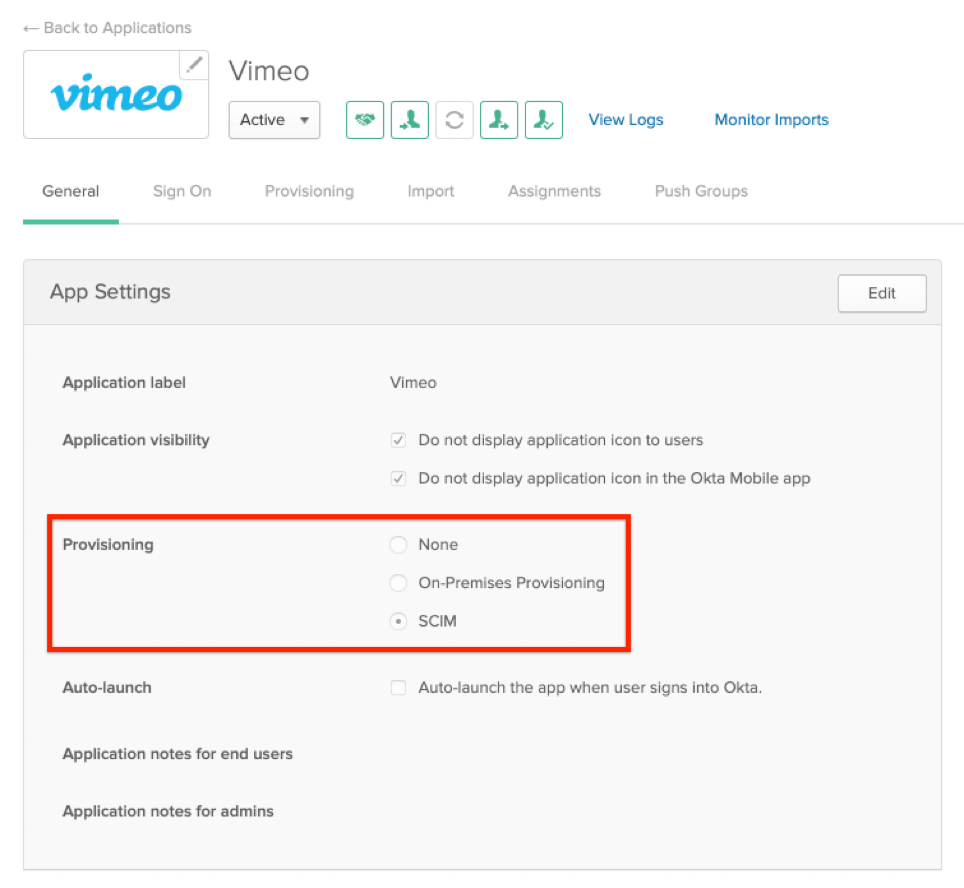Open the View Logs link
Viewport: 964px width, 888px height.
626,120
